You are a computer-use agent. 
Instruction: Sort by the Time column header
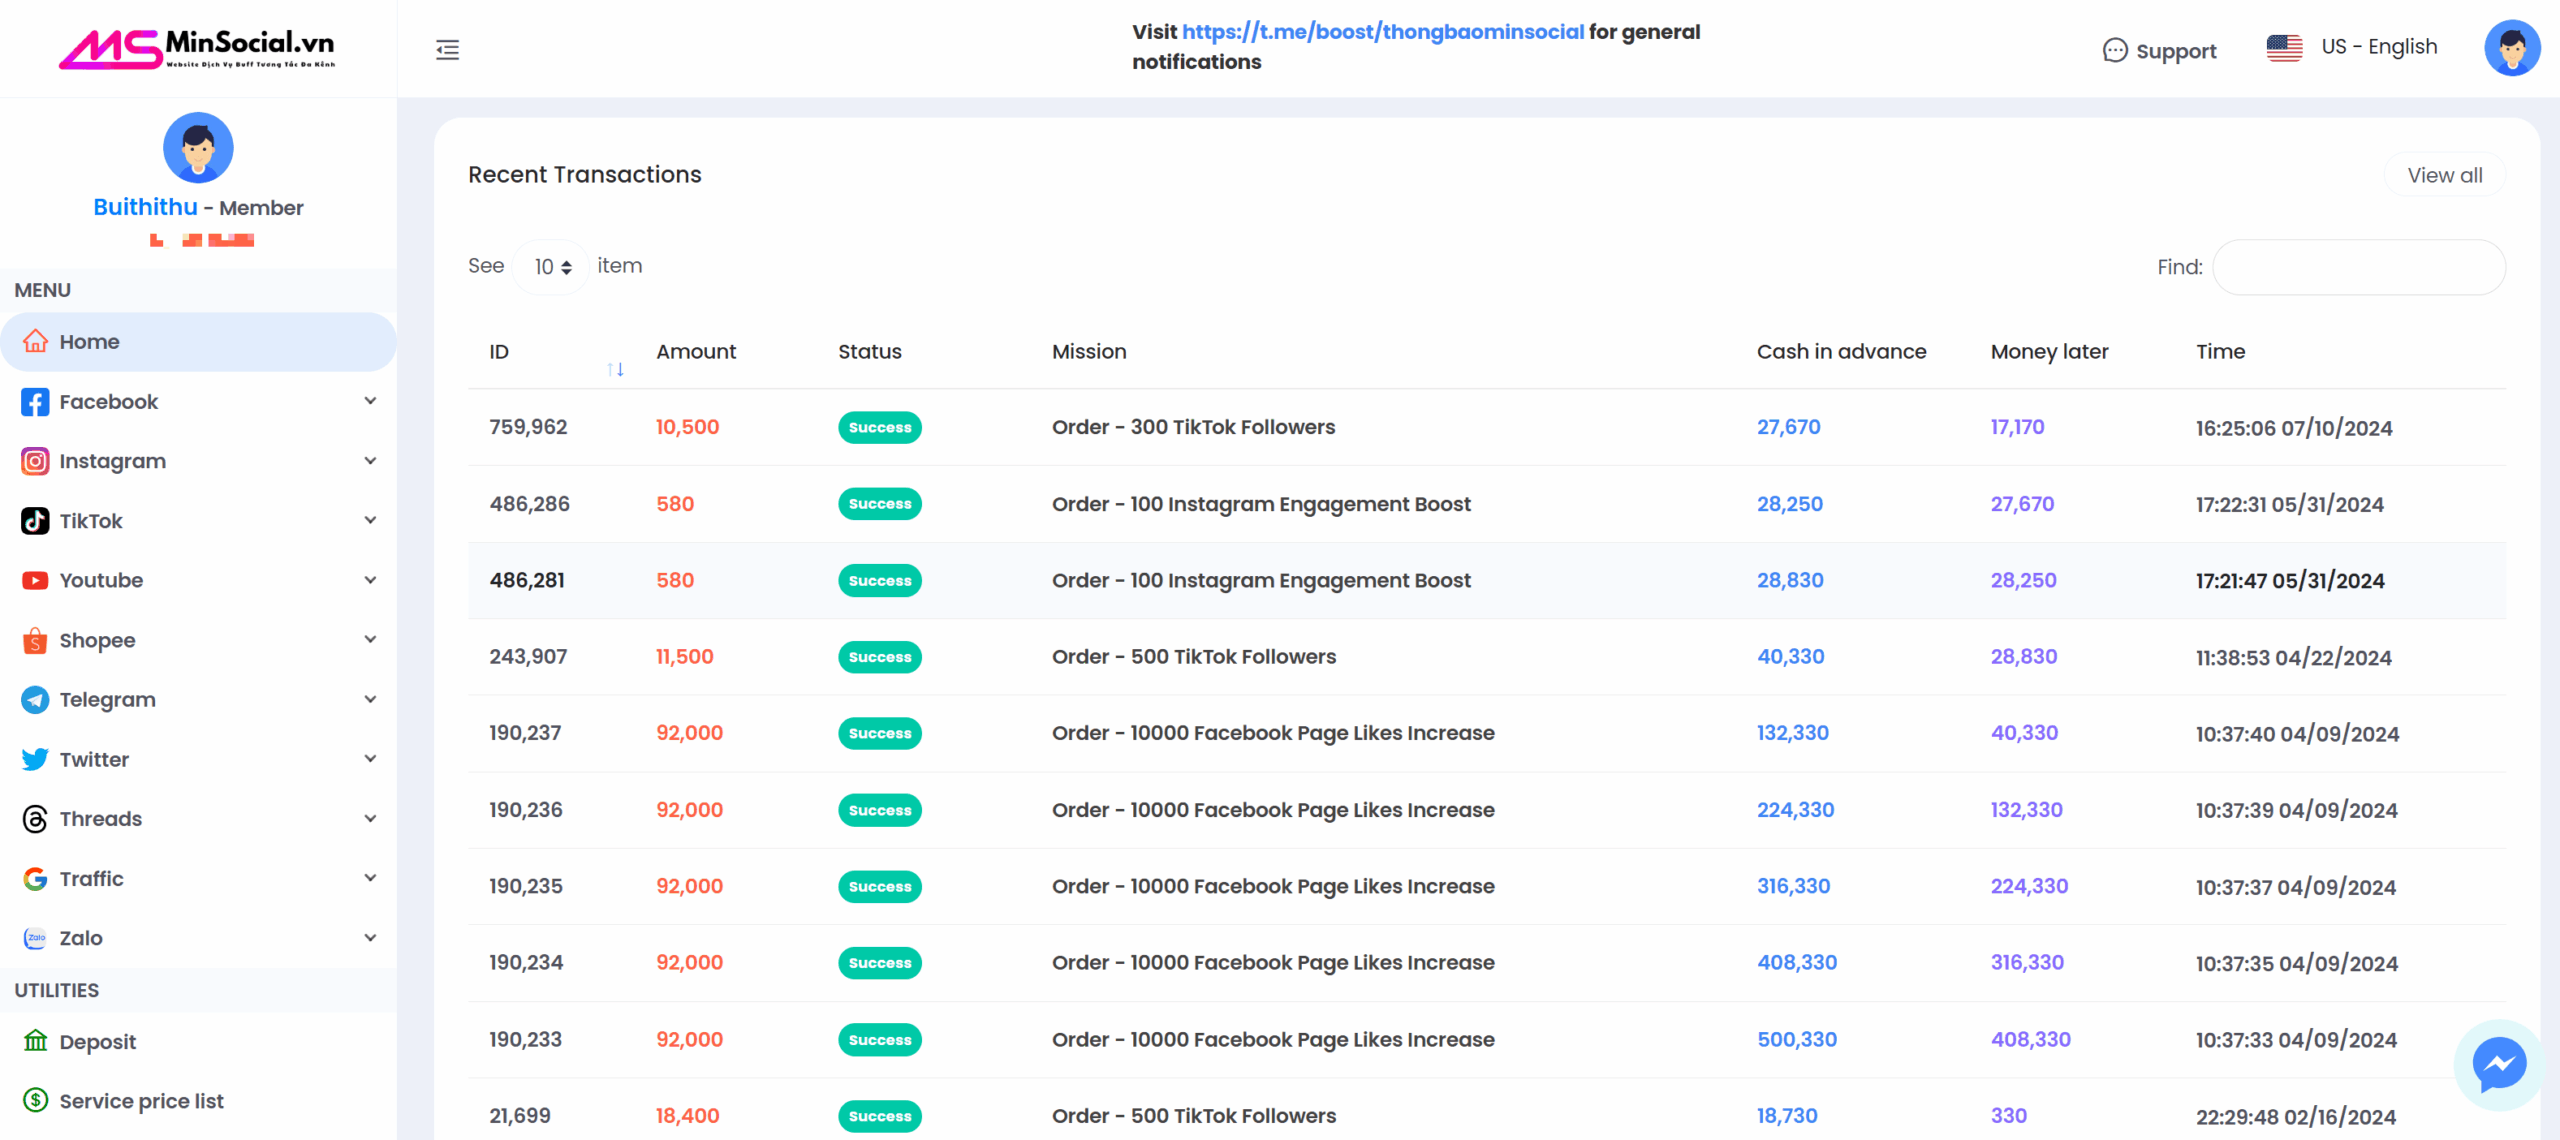(2220, 351)
